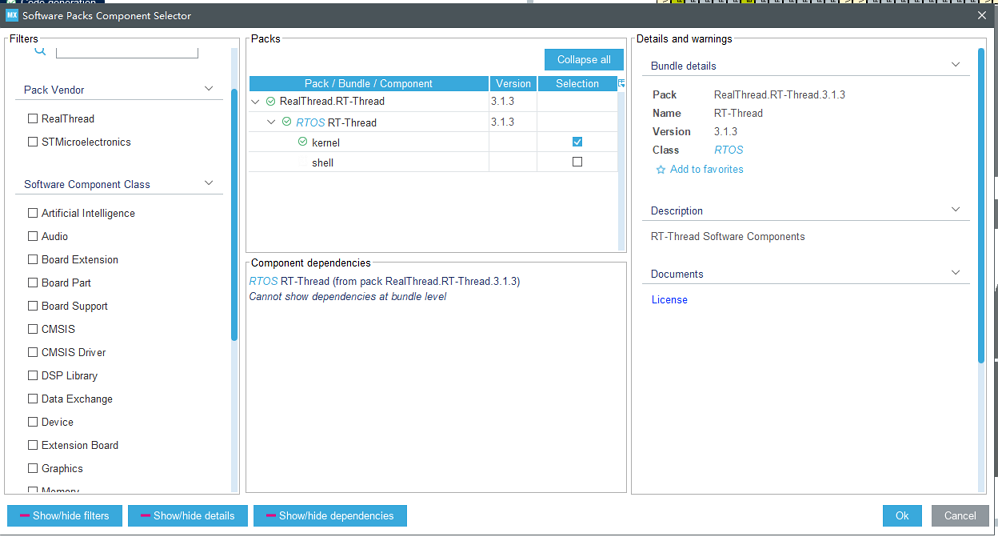Viewport: 998px width, 541px height.
Task: Click the Pack / Bundle / Component column header
Action: 369,83
